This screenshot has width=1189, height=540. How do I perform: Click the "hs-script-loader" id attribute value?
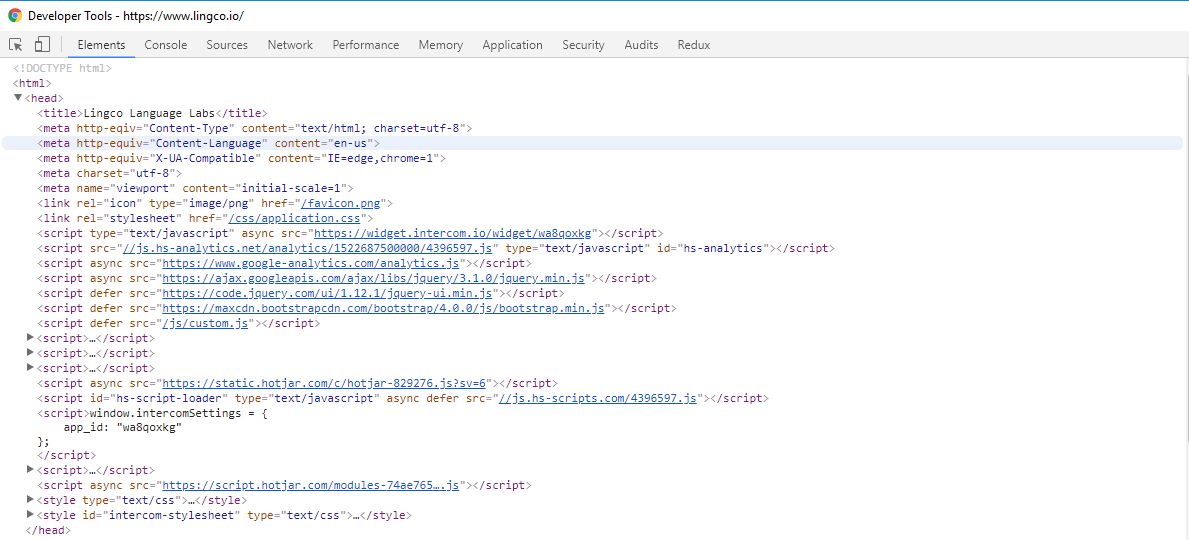point(171,398)
